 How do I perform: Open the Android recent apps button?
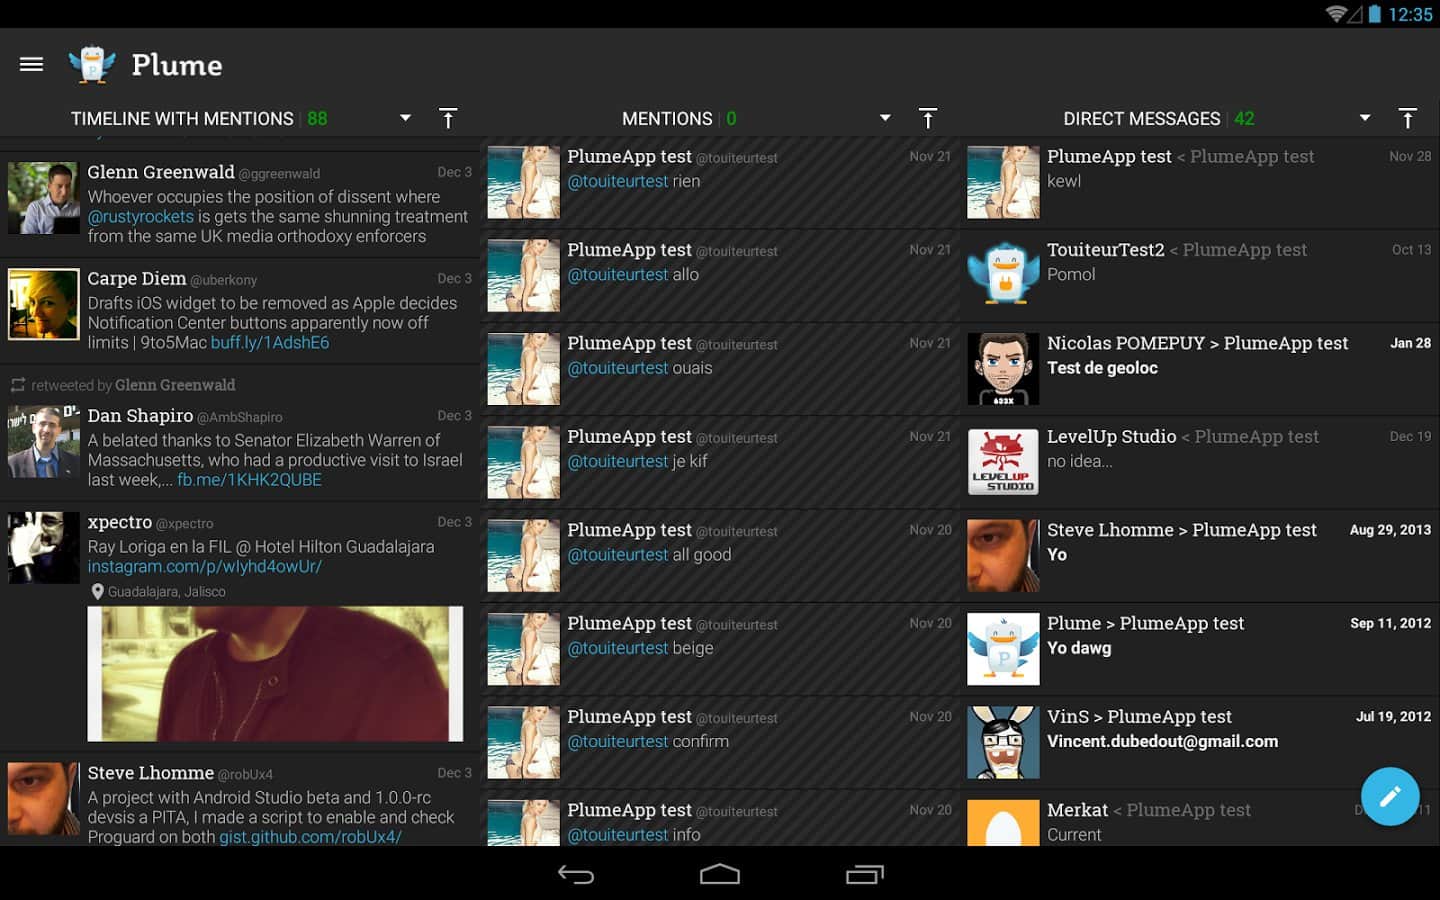pos(864,875)
